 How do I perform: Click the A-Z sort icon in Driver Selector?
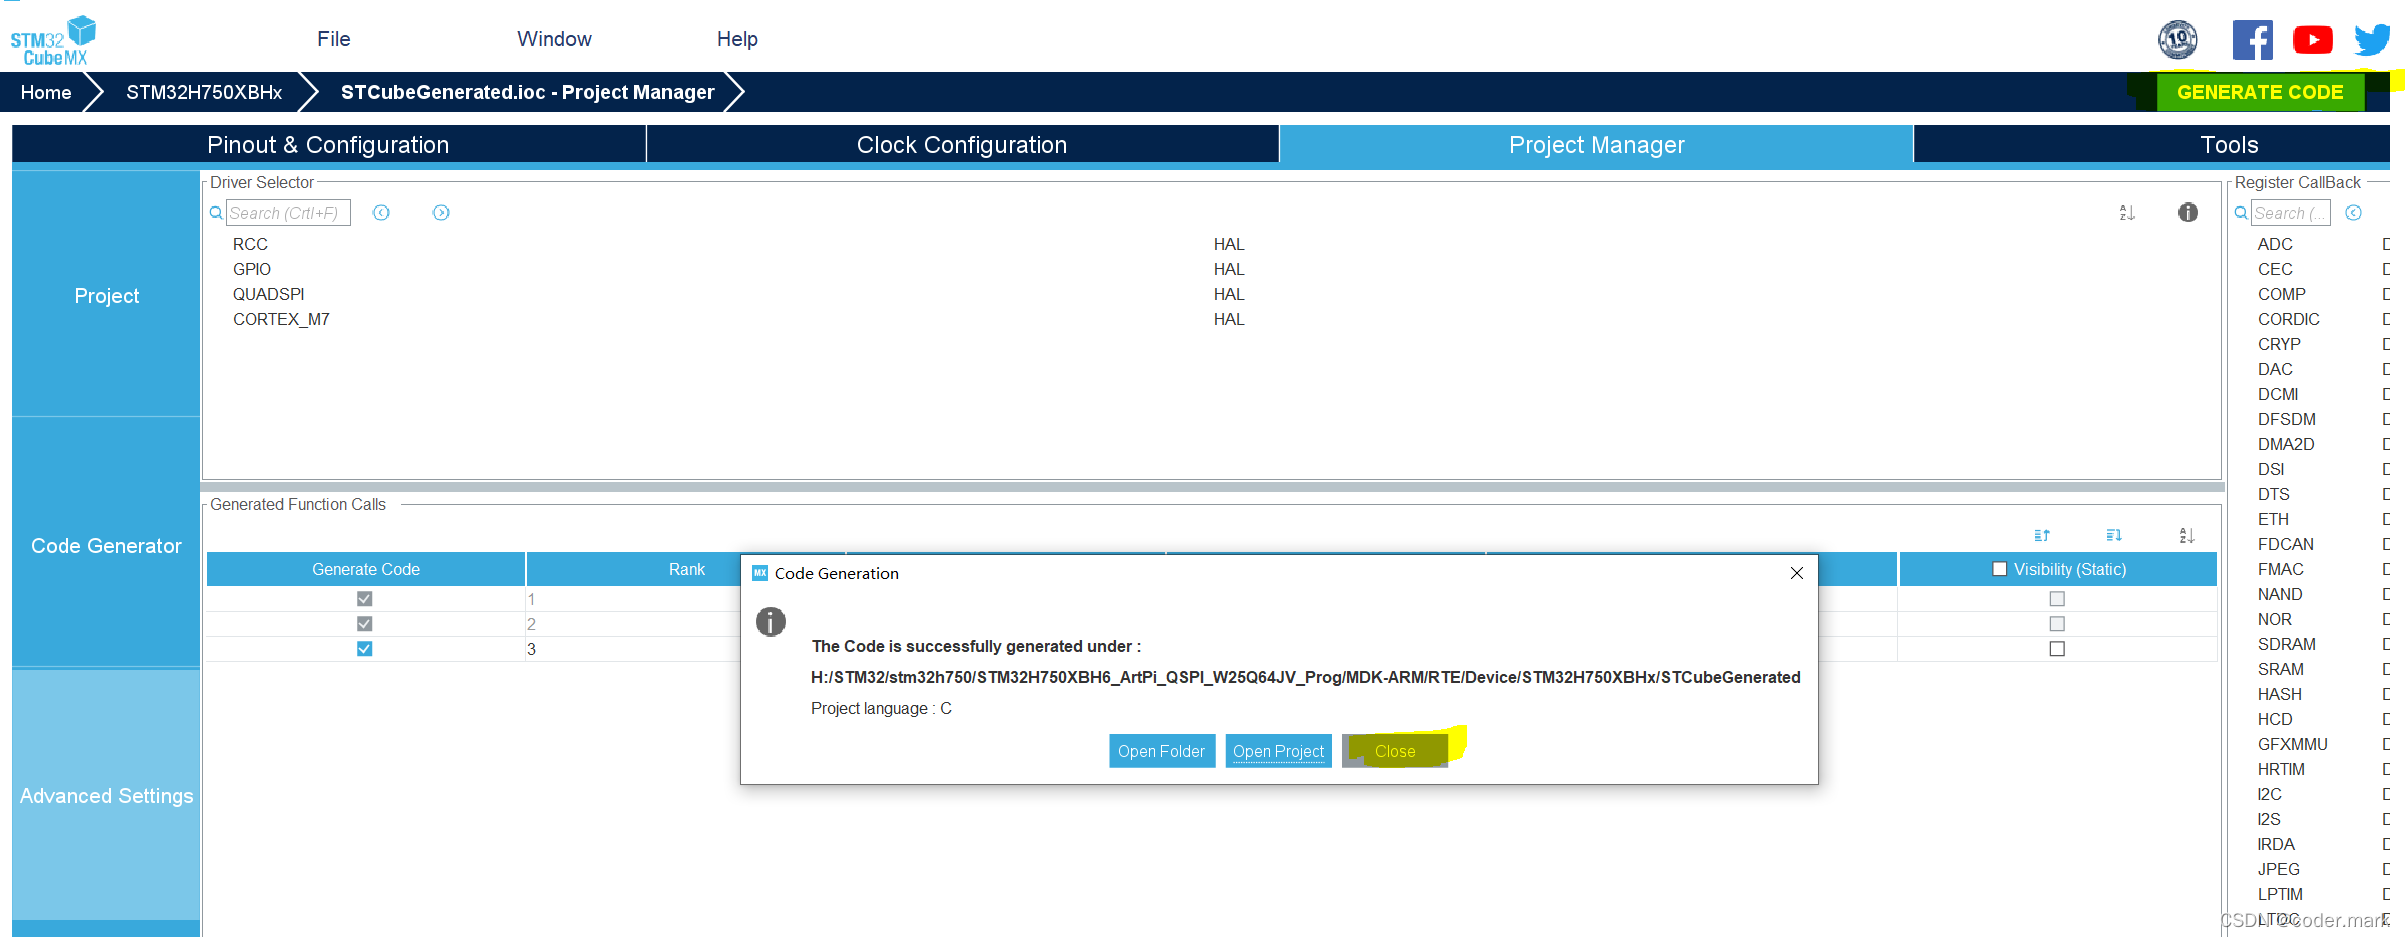pos(2127,212)
